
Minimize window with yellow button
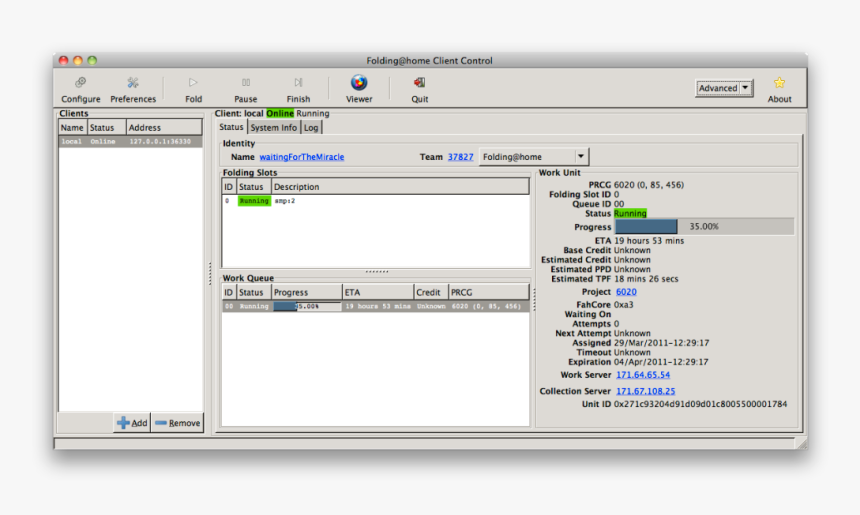coord(78,60)
